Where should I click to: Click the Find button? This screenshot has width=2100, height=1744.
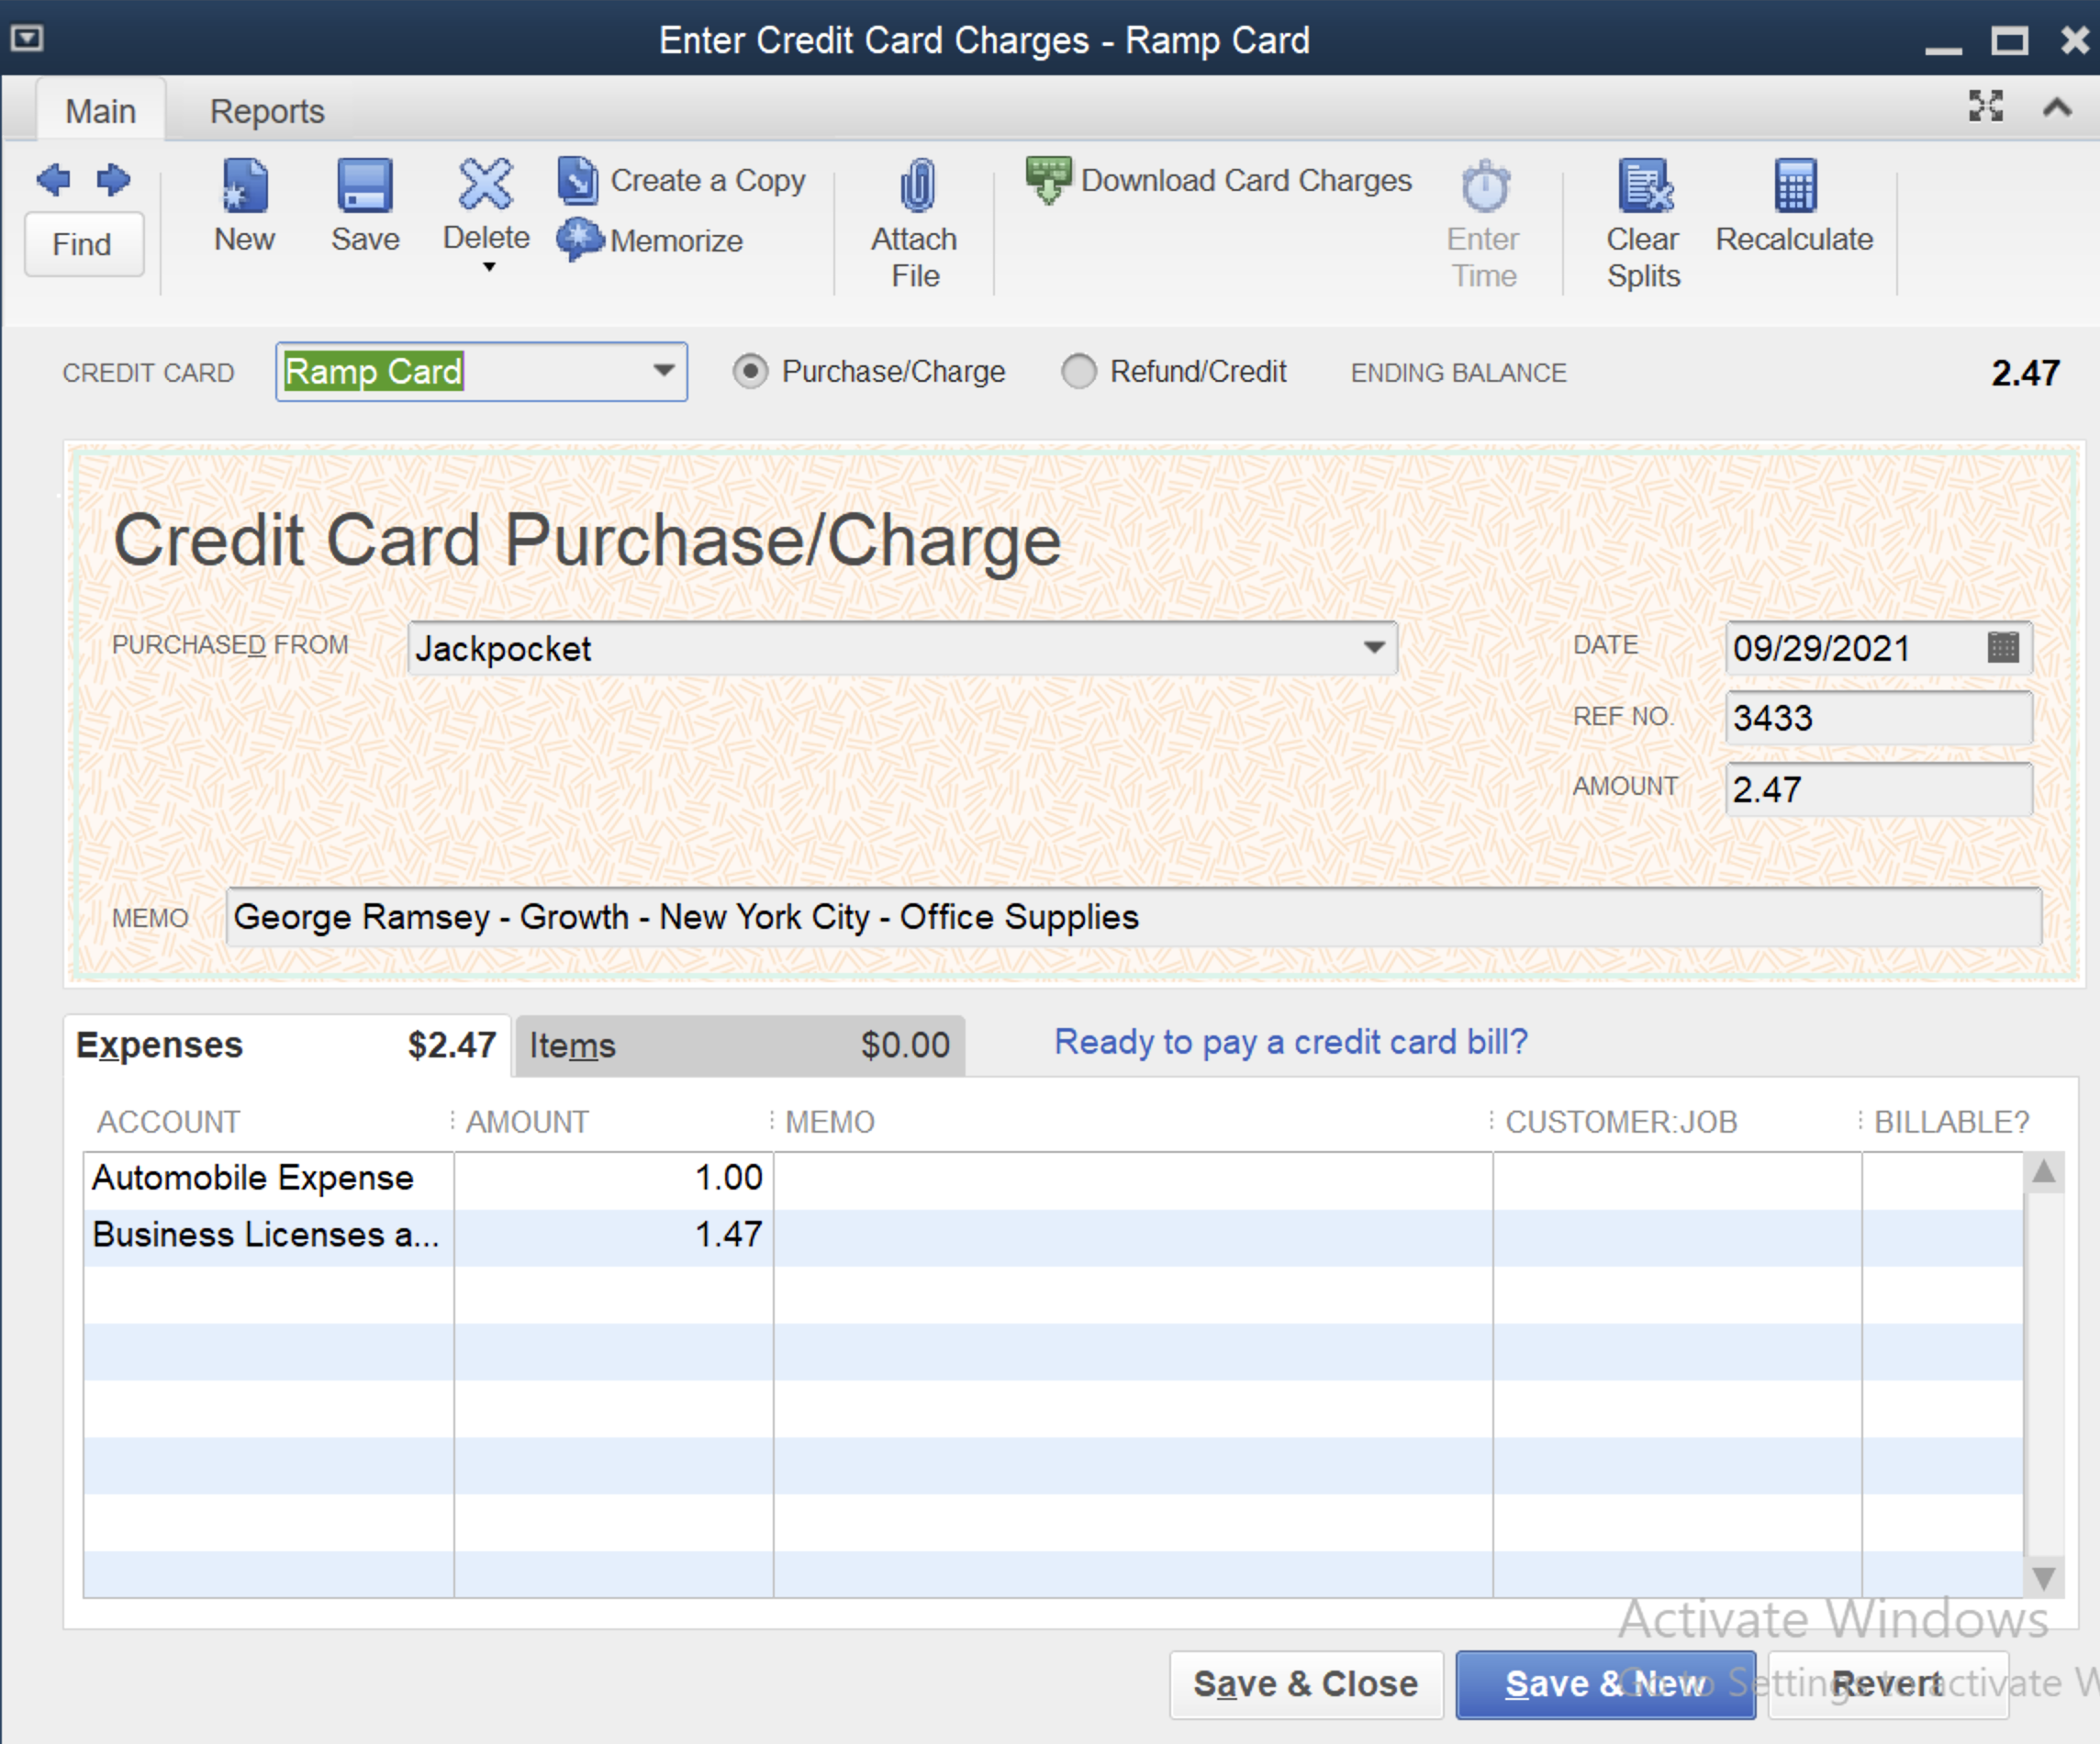click(x=83, y=244)
